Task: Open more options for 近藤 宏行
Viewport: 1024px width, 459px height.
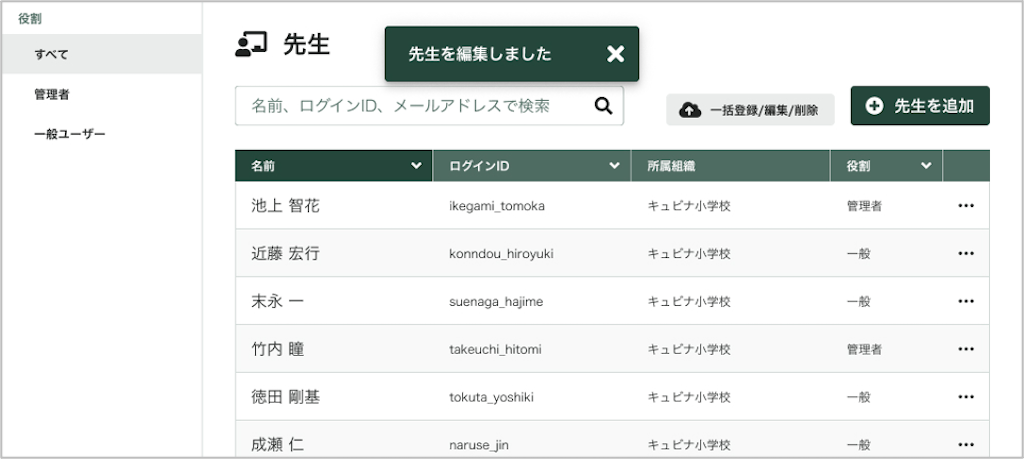Action: point(966,253)
